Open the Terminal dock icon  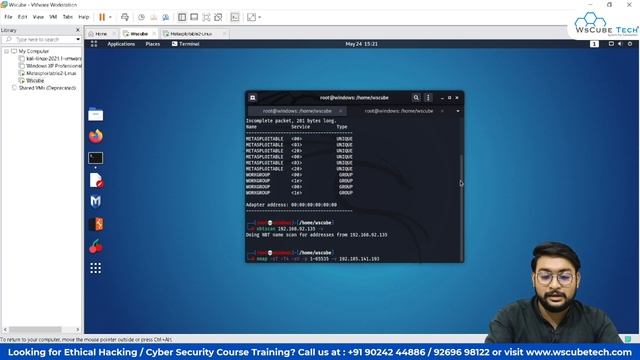point(96,158)
